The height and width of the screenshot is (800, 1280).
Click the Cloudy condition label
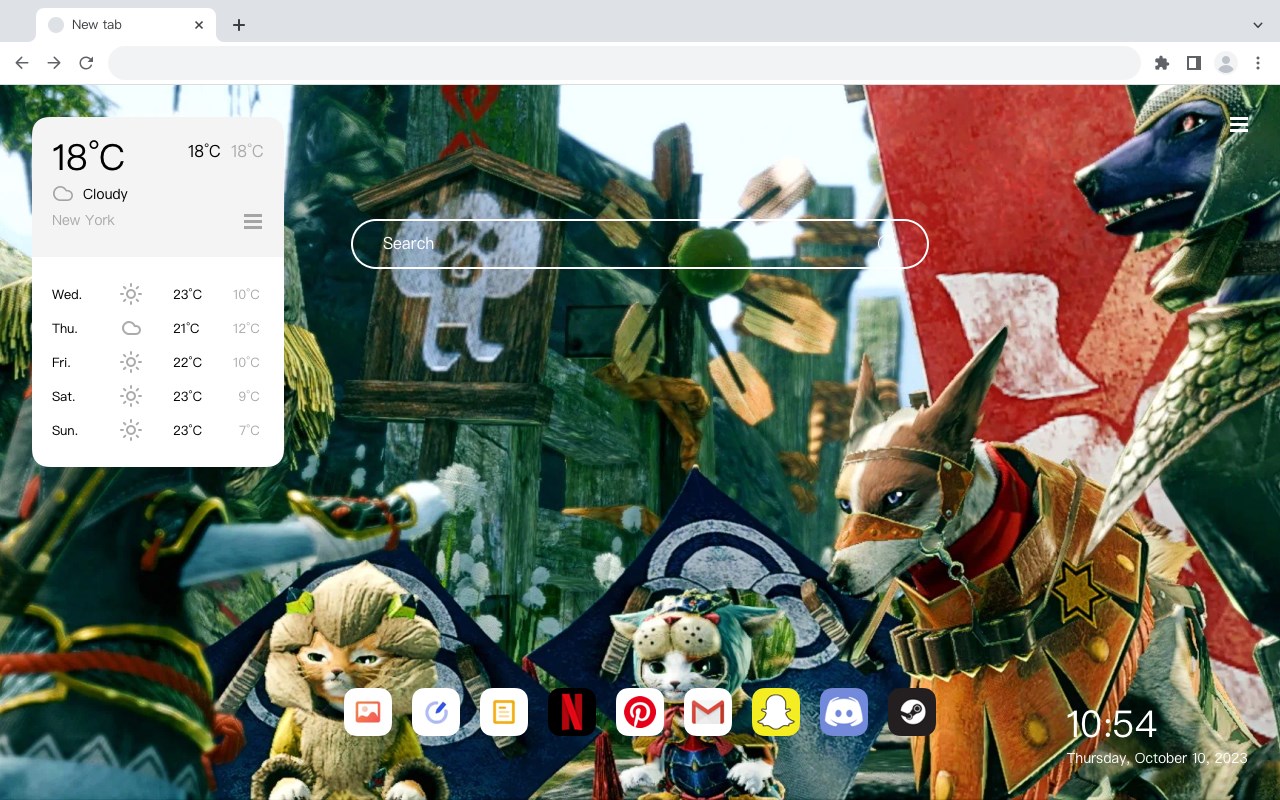click(105, 194)
